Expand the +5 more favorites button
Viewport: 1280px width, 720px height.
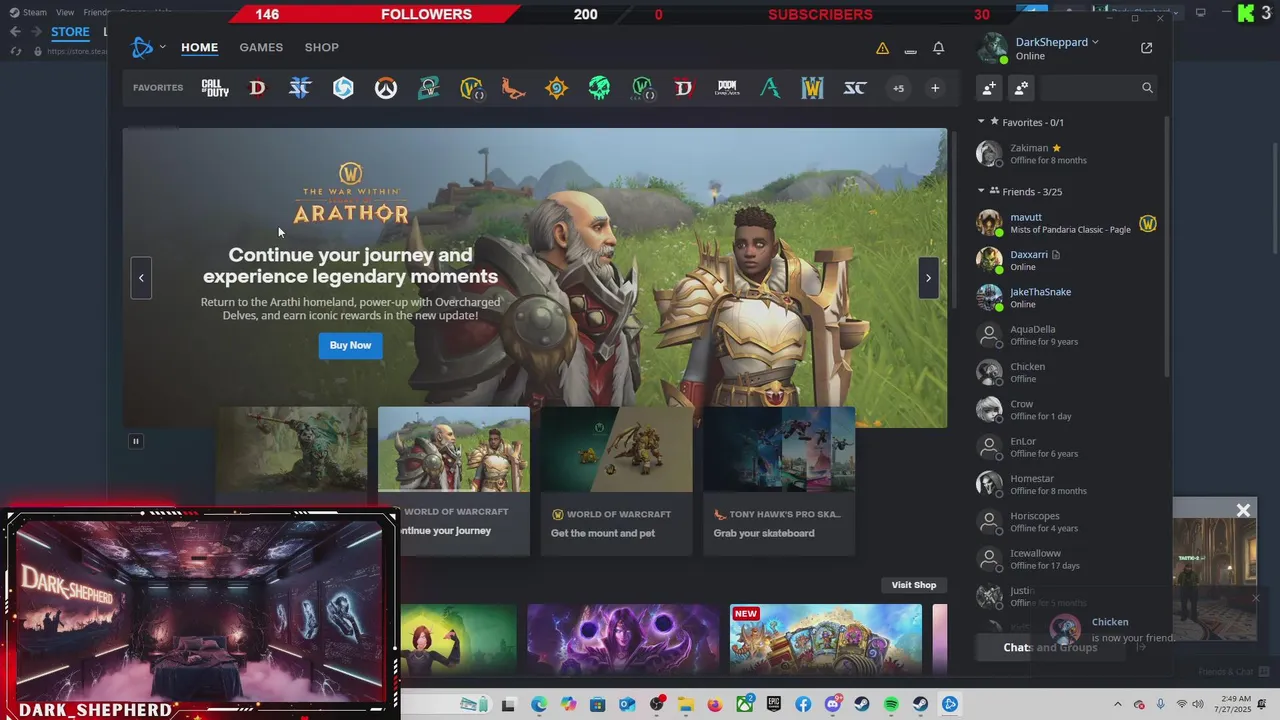[x=898, y=88]
